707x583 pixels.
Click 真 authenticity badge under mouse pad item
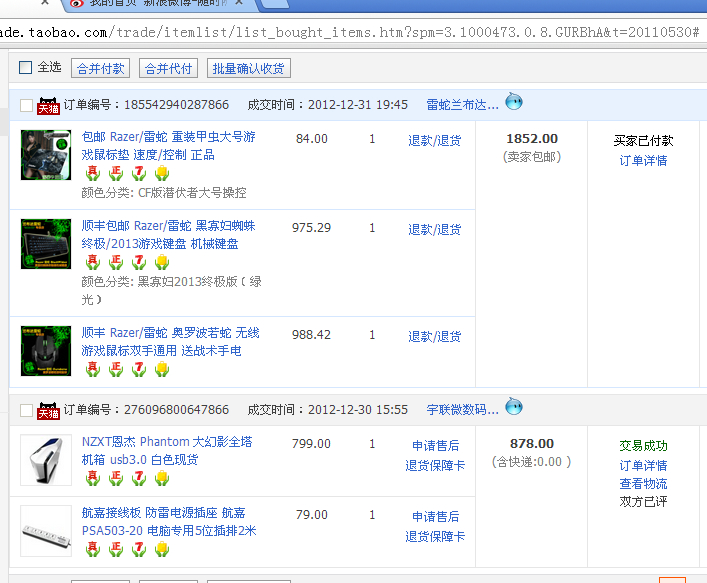point(93,173)
